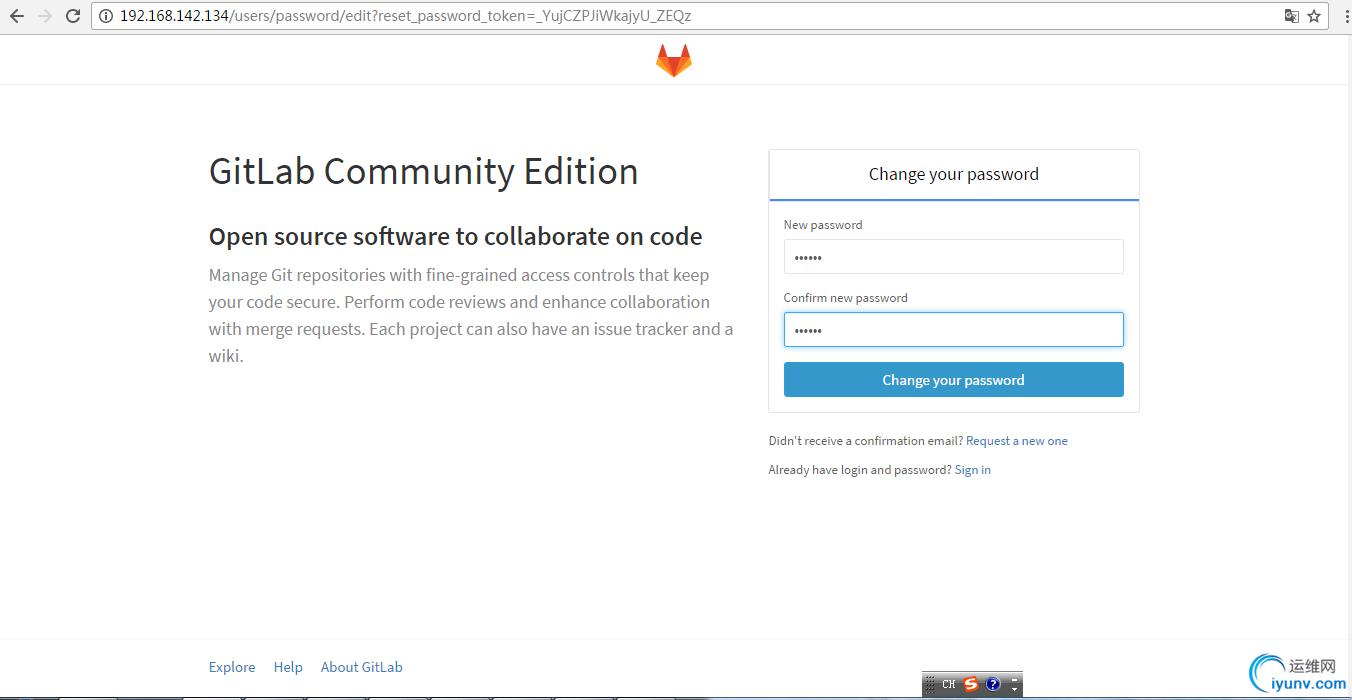Select the Change your password tab header
1352x700 pixels.
point(953,175)
